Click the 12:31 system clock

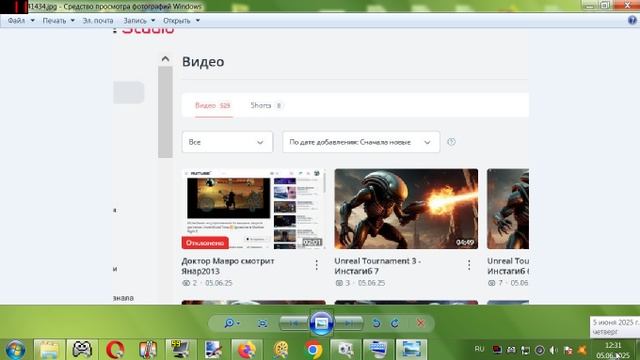click(x=613, y=345)
